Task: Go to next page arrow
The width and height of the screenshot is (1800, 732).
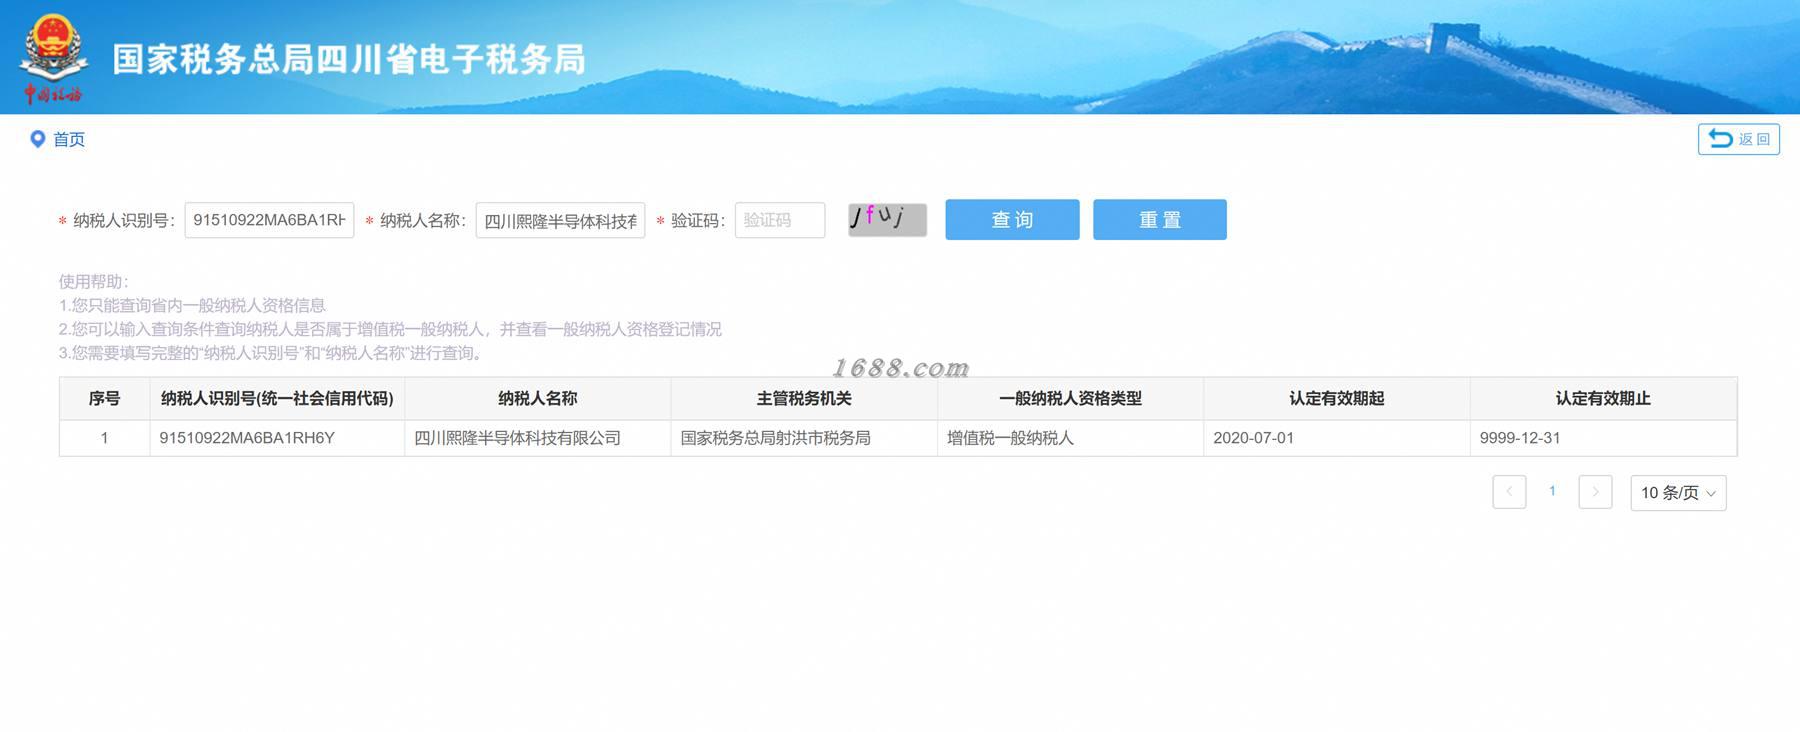Action: pyautogui.click(x=1595, y=492)
